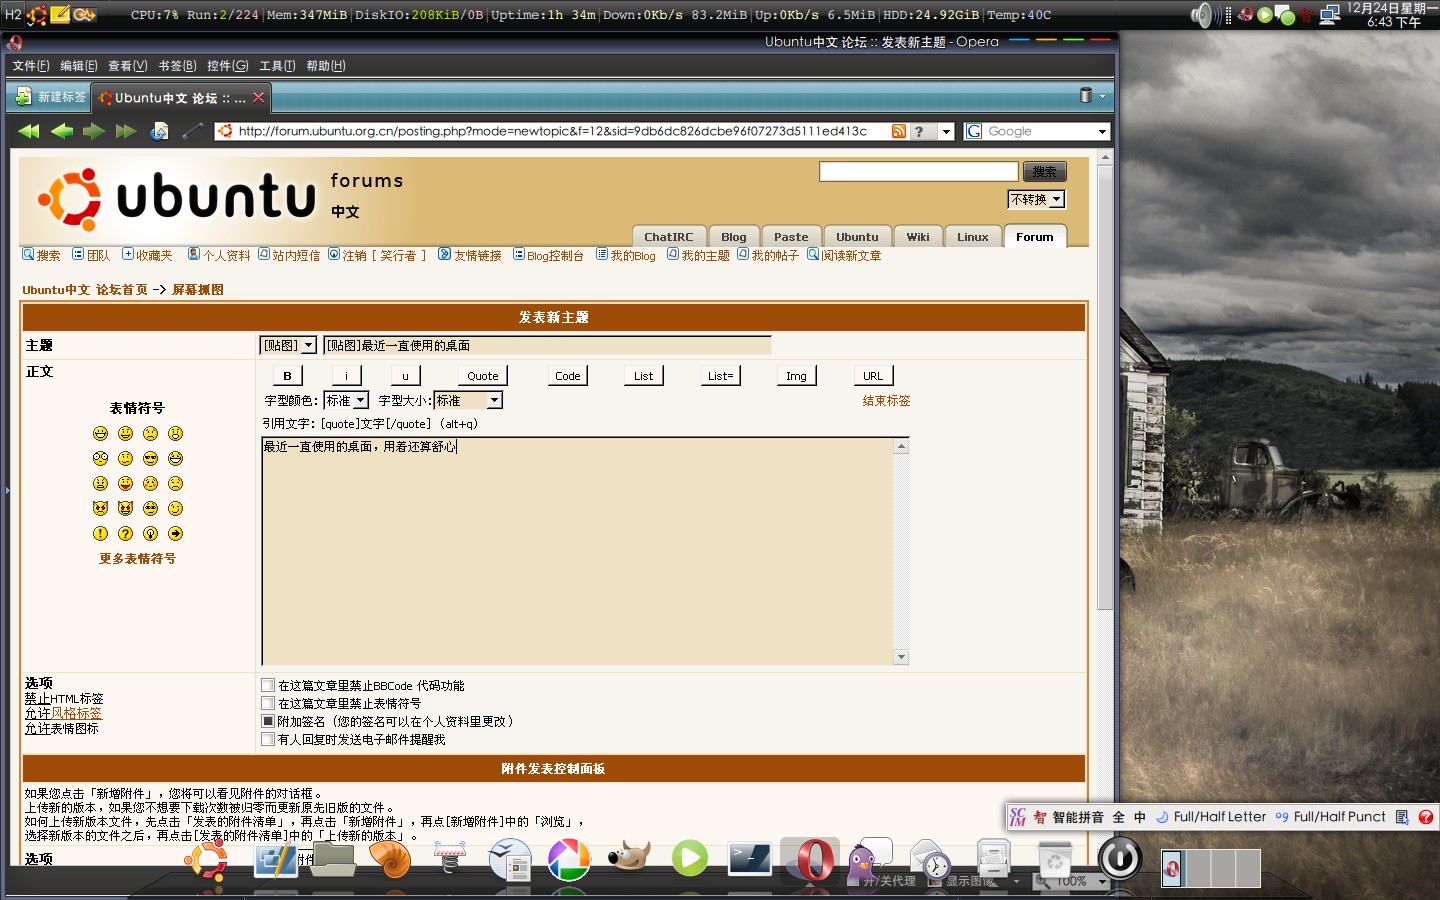Click the Quote BBCode button
1440x900 pixels.
click(483, 376)
